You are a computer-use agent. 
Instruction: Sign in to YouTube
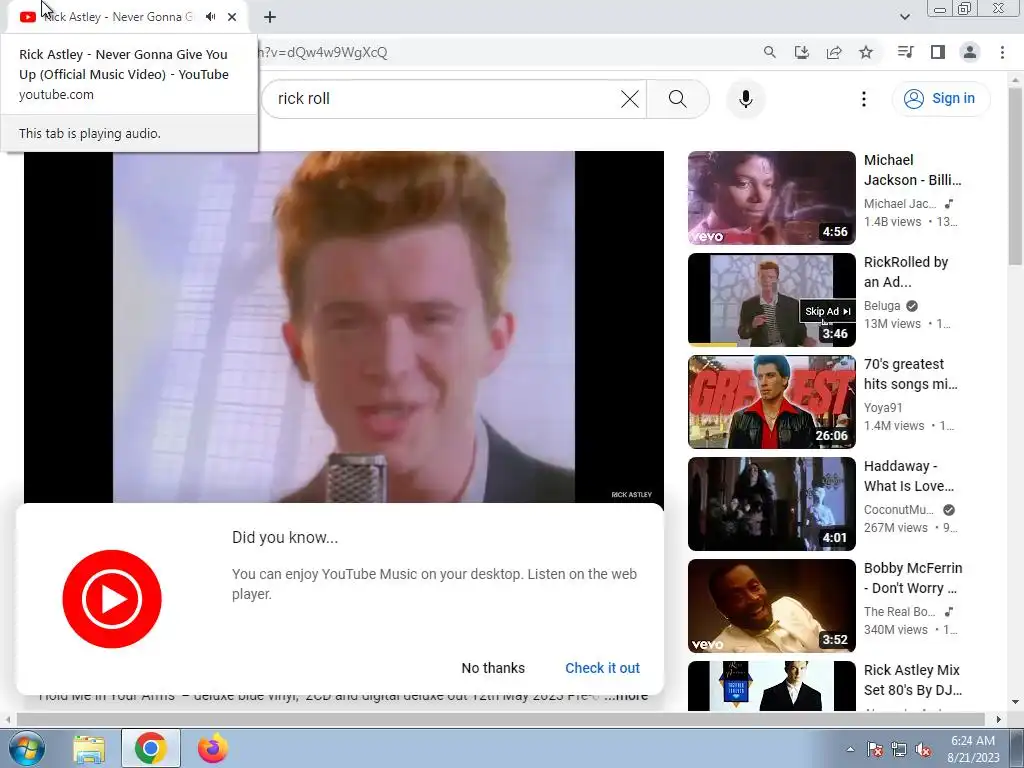point(940,99)
